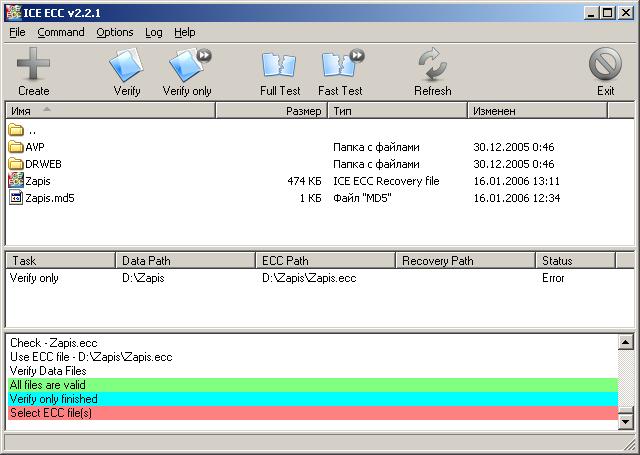Screen dimensions: 640x455
Task: Select the Zapis ICE ECC Recovery file
Action: tap(38, 181)
